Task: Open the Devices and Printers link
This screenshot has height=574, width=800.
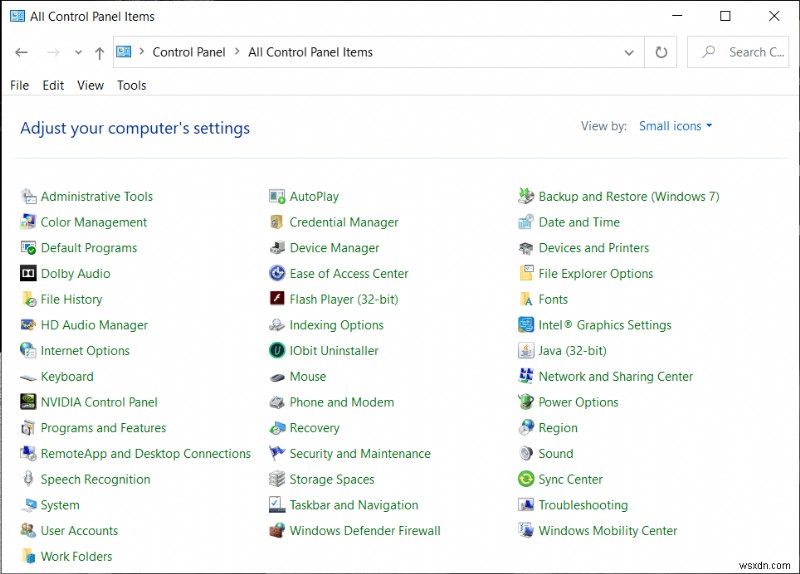Action: [594, 248]
